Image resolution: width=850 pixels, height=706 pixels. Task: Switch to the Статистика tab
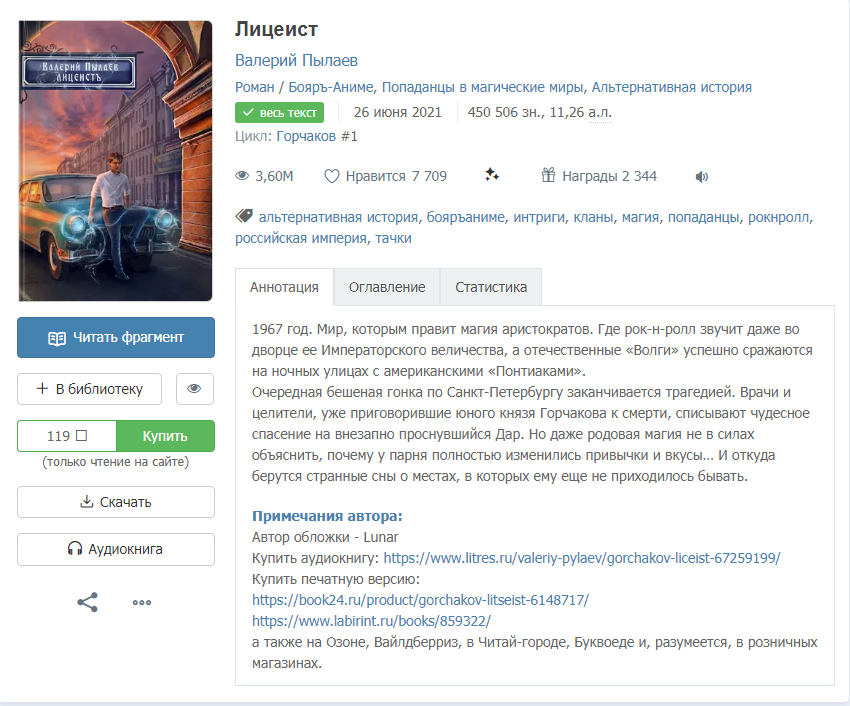pyautogui.click(x=491, y=287)
